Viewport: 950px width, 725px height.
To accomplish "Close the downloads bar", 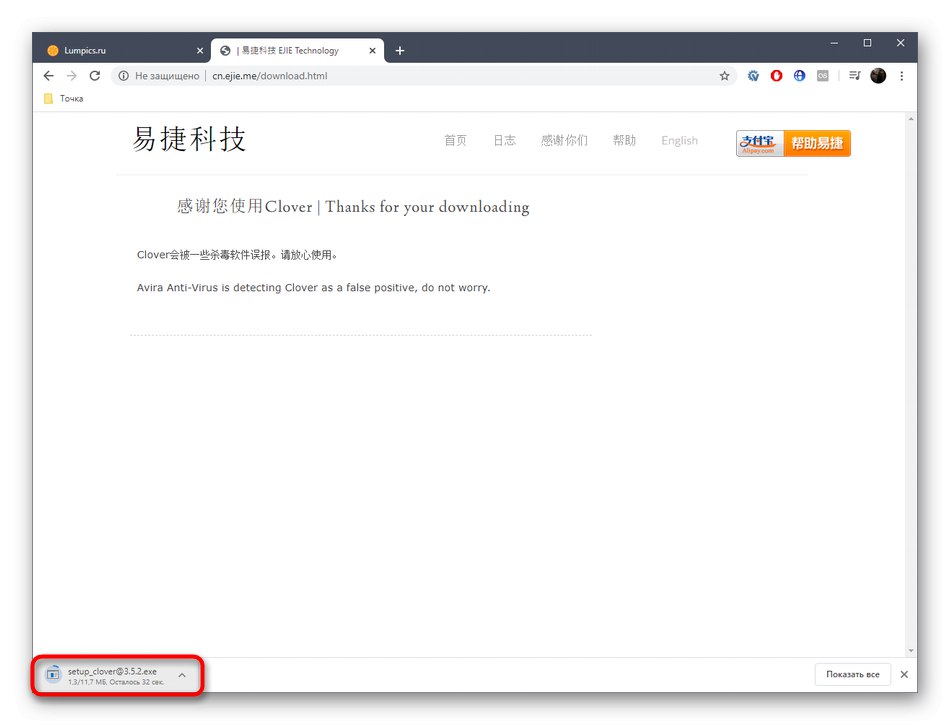I will click(x=904, y=674).
